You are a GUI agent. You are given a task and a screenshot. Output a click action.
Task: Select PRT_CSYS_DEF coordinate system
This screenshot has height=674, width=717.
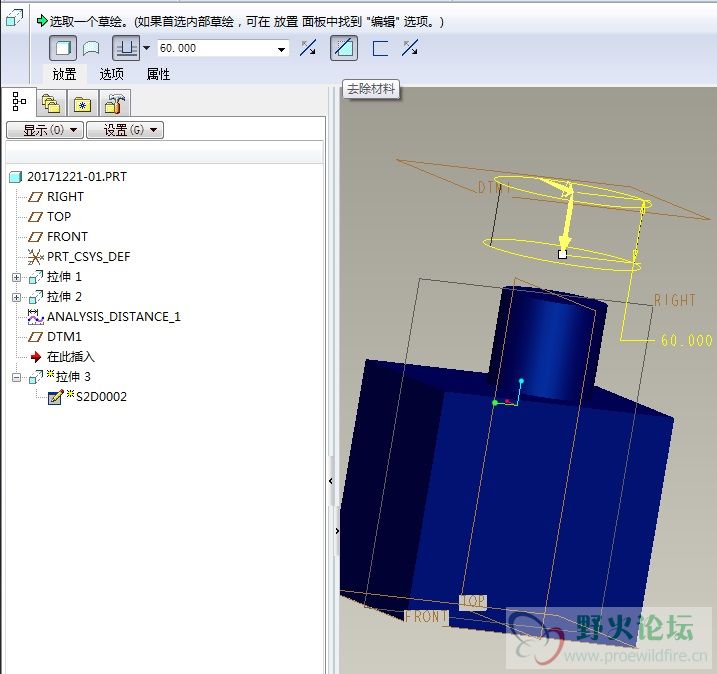tap(89, 257)
